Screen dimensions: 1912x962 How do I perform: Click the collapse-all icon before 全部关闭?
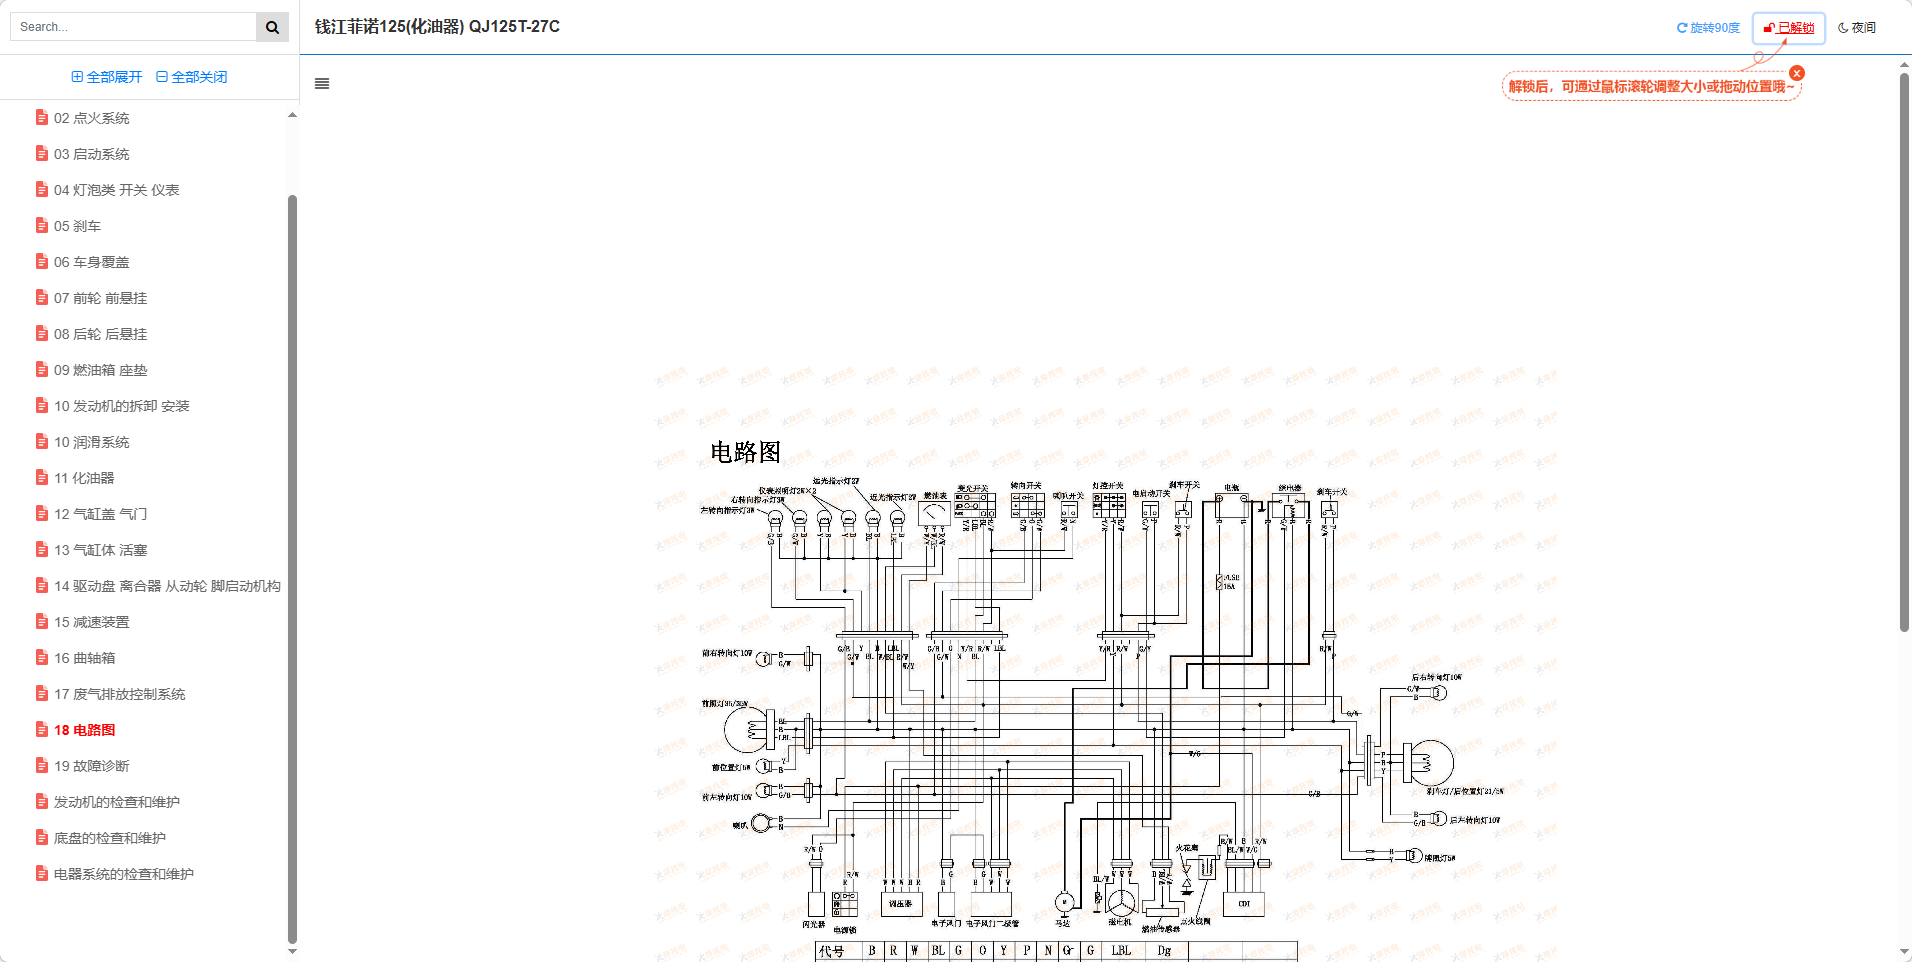pyautogui.click(x=162, y=76)
